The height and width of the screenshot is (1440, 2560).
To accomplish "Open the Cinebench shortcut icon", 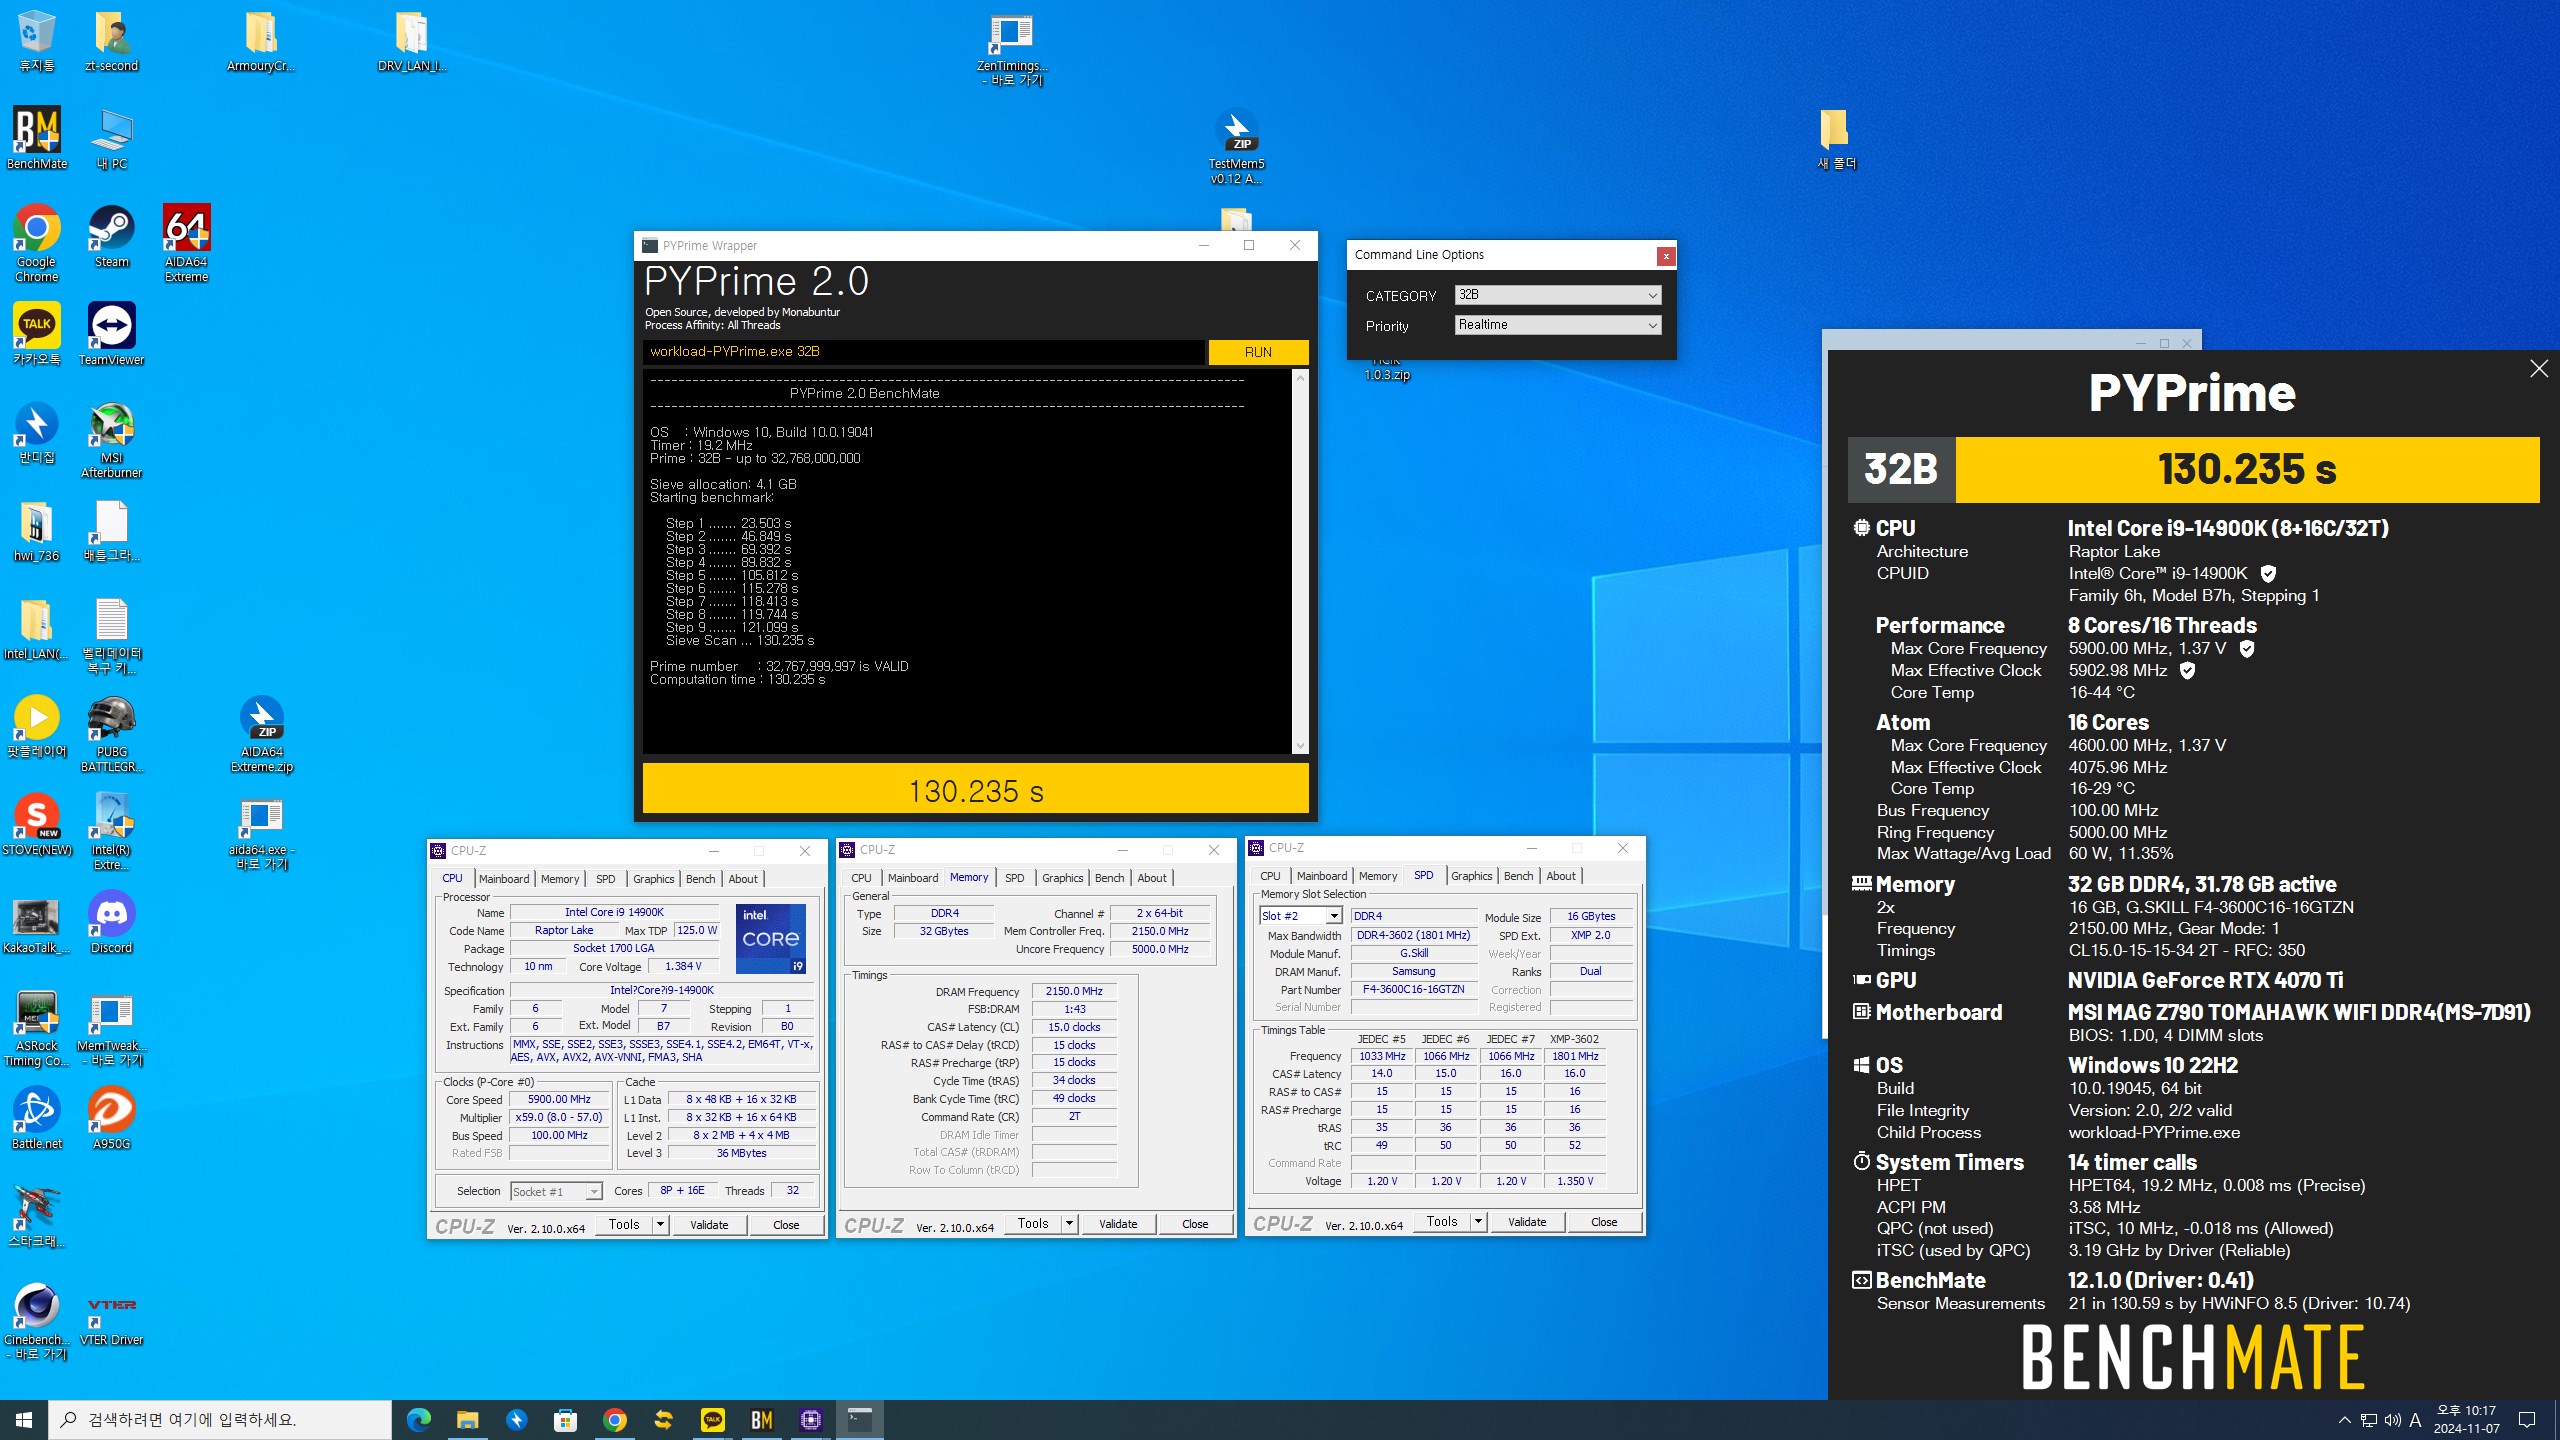I will point(37,1322).
